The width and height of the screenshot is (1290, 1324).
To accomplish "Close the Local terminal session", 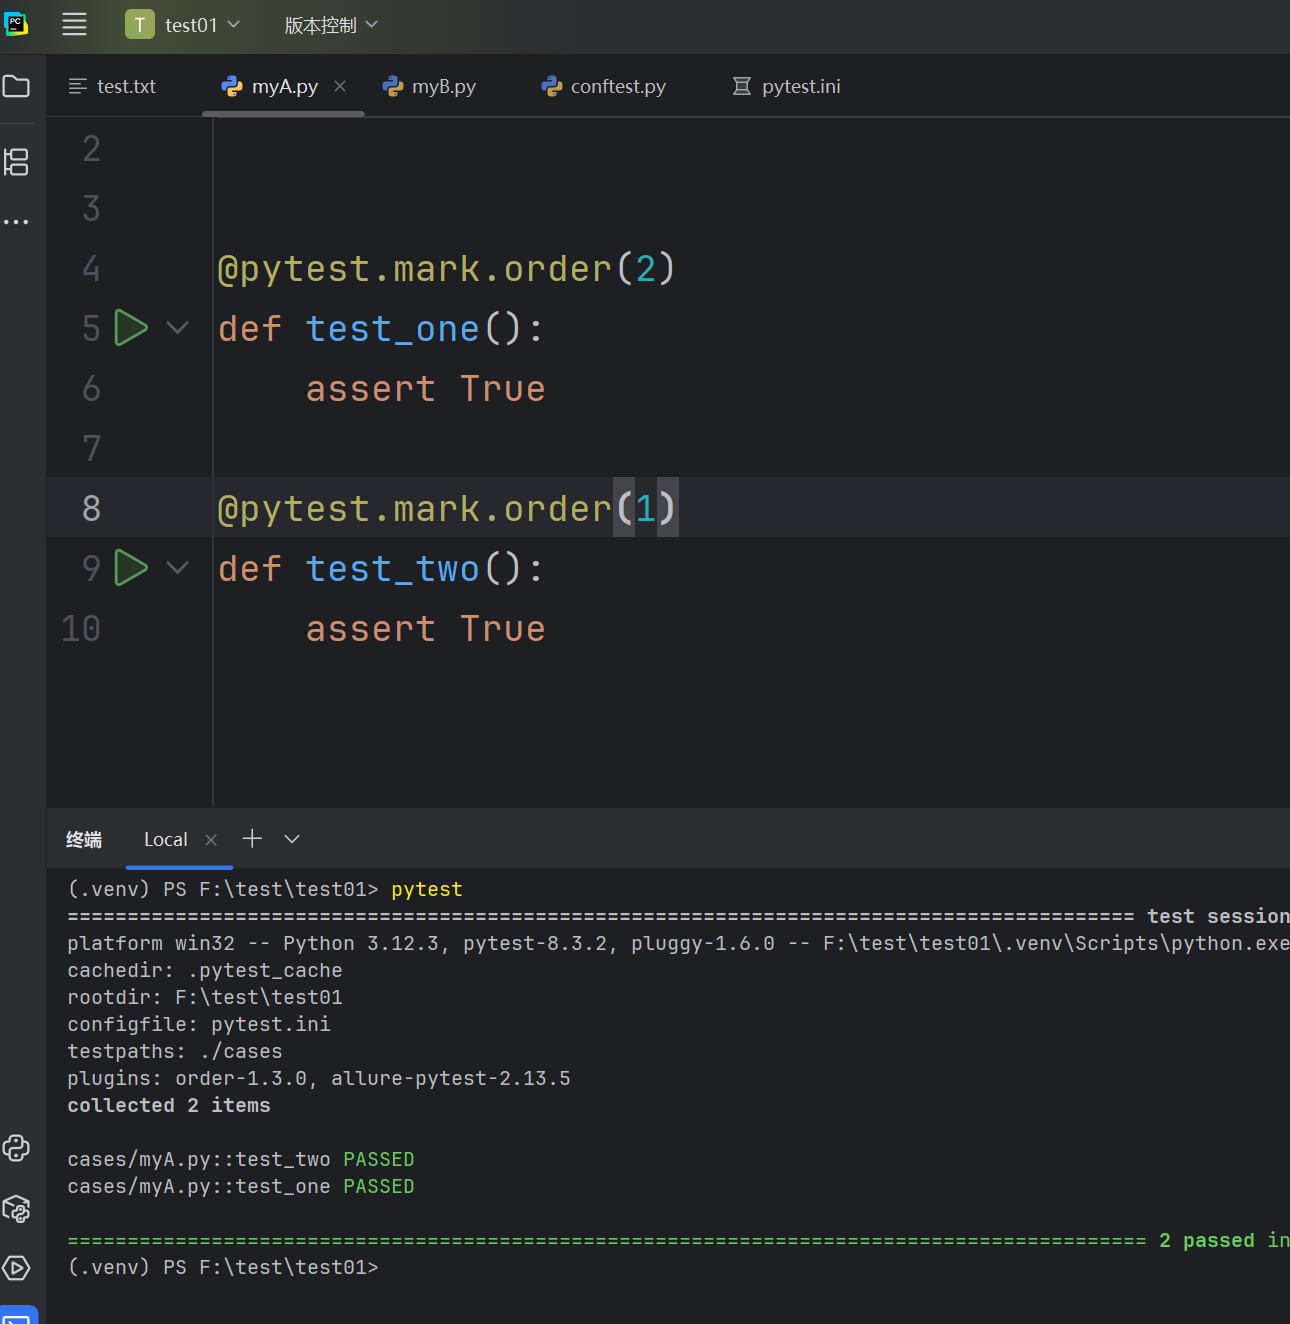I will coord(211,840).
